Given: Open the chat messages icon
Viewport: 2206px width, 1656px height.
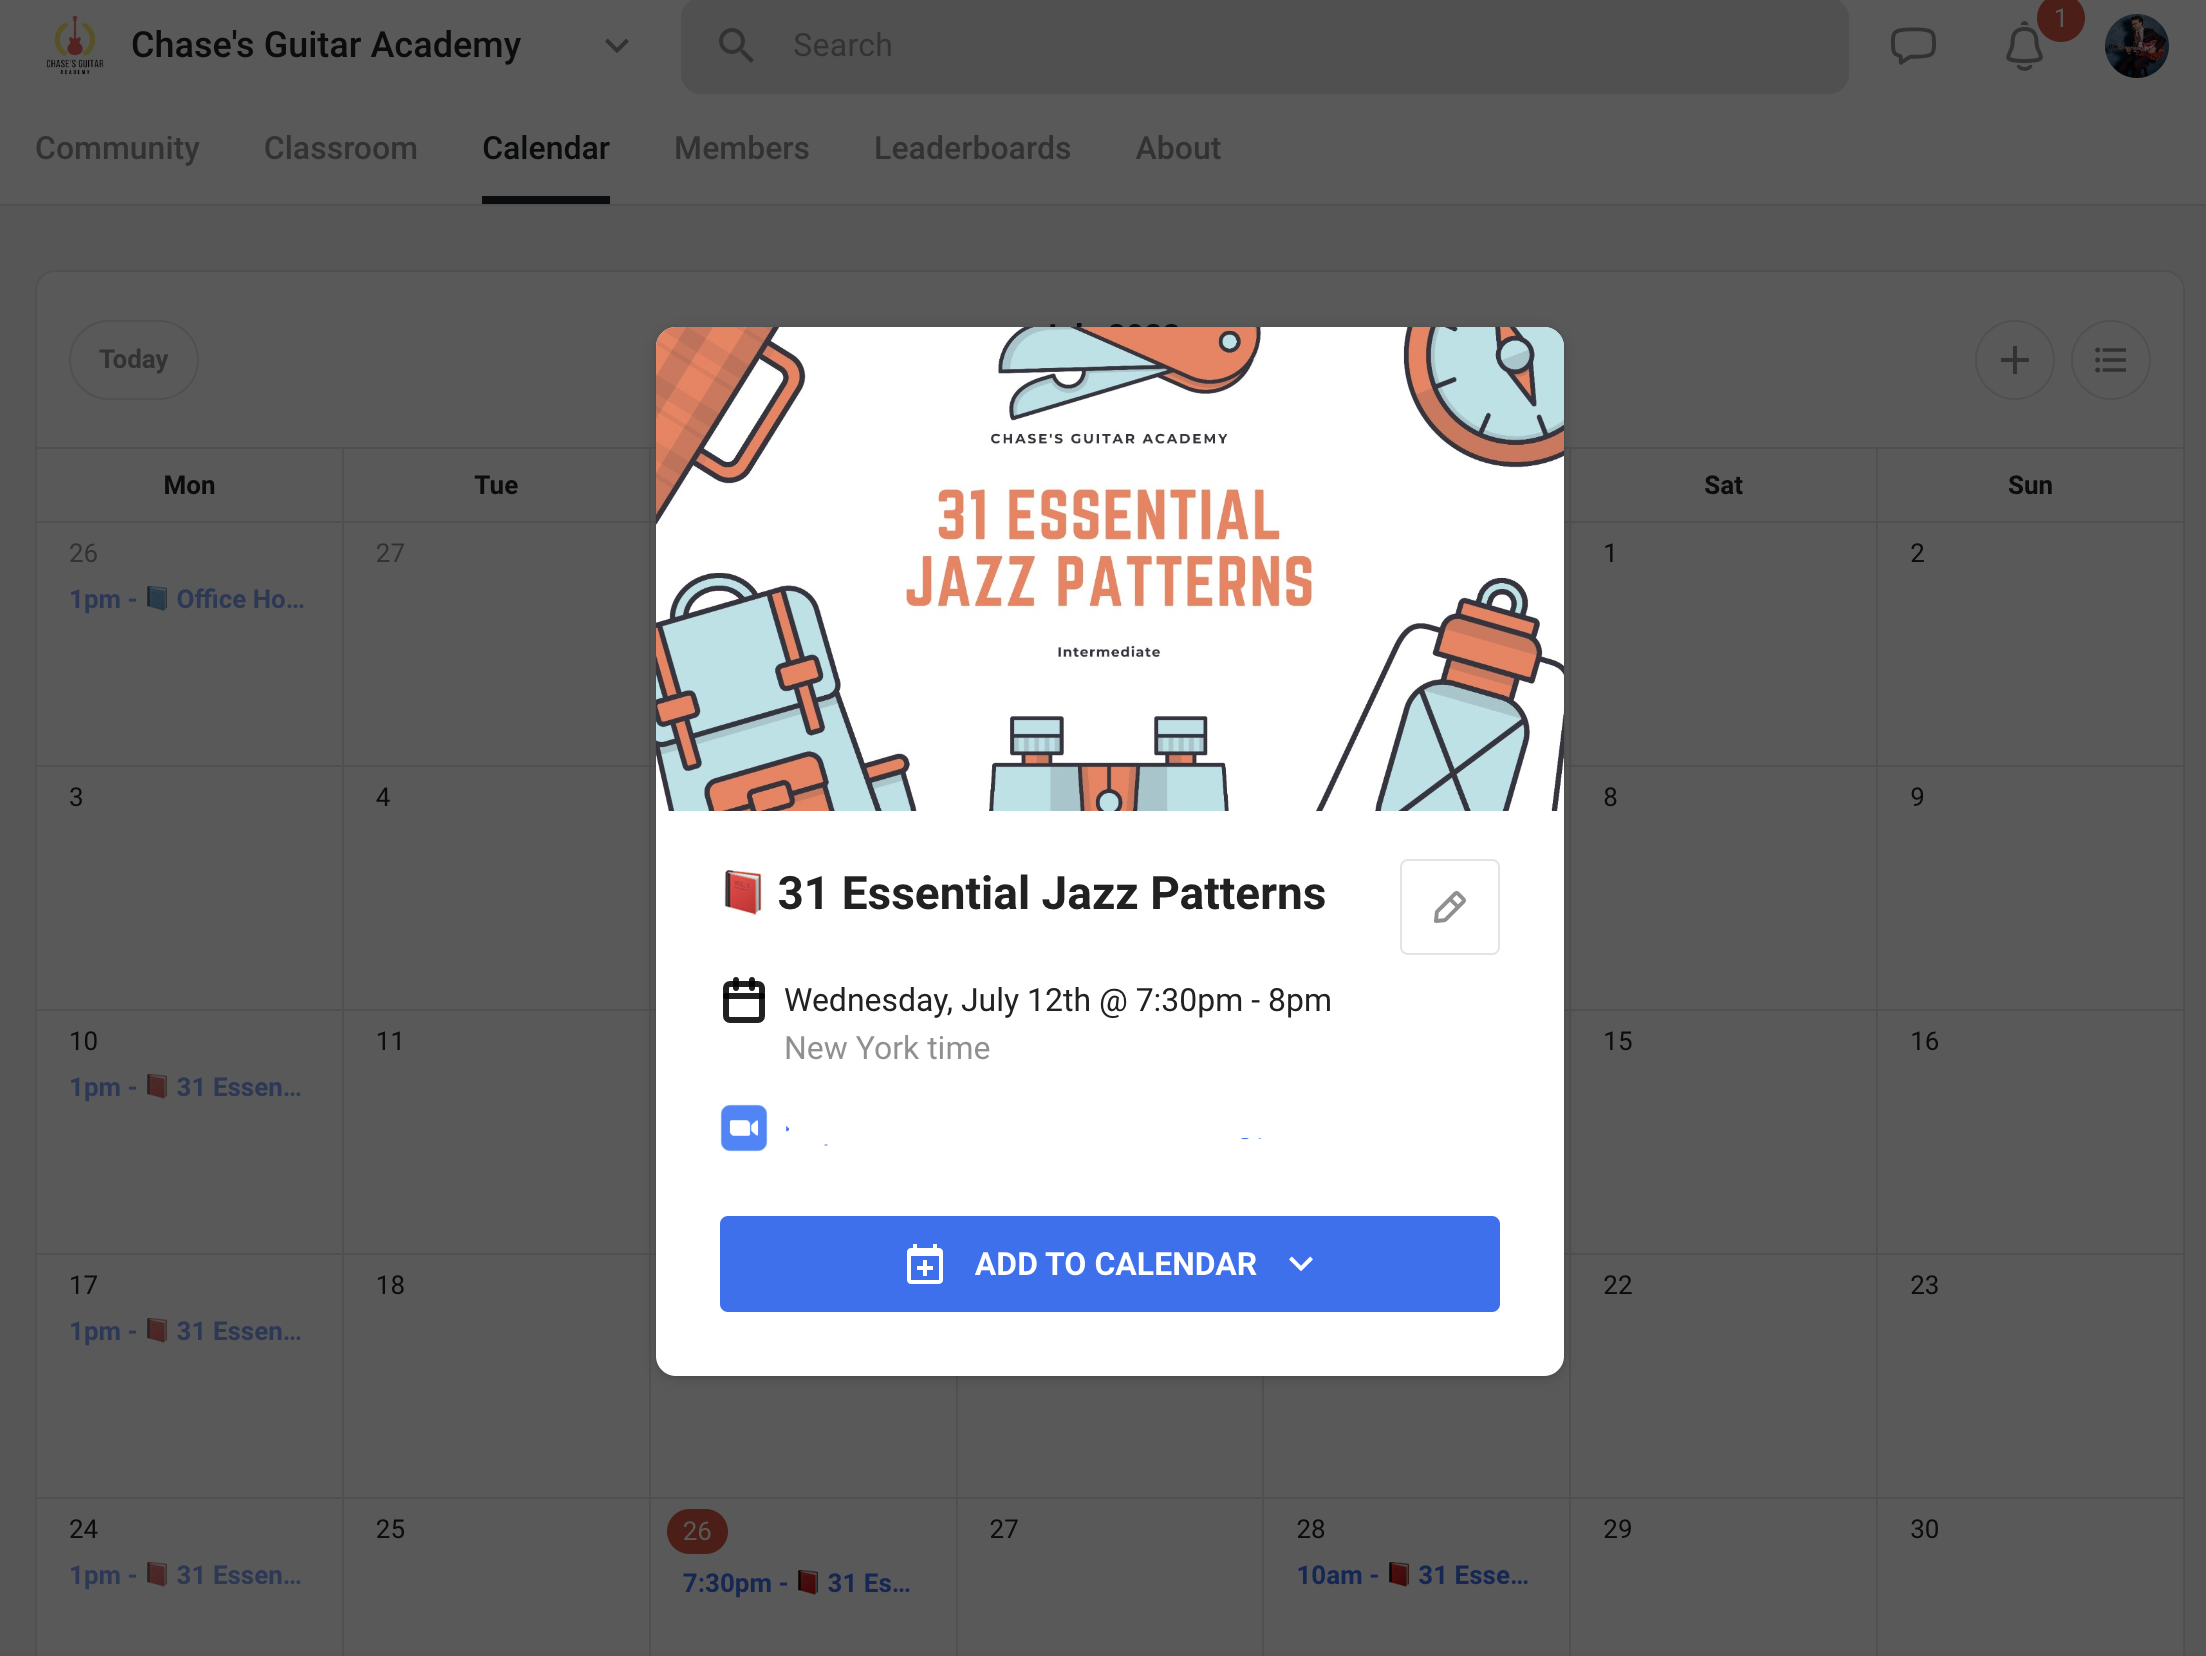Looking at the screenshot, I should pos(1913,46).
